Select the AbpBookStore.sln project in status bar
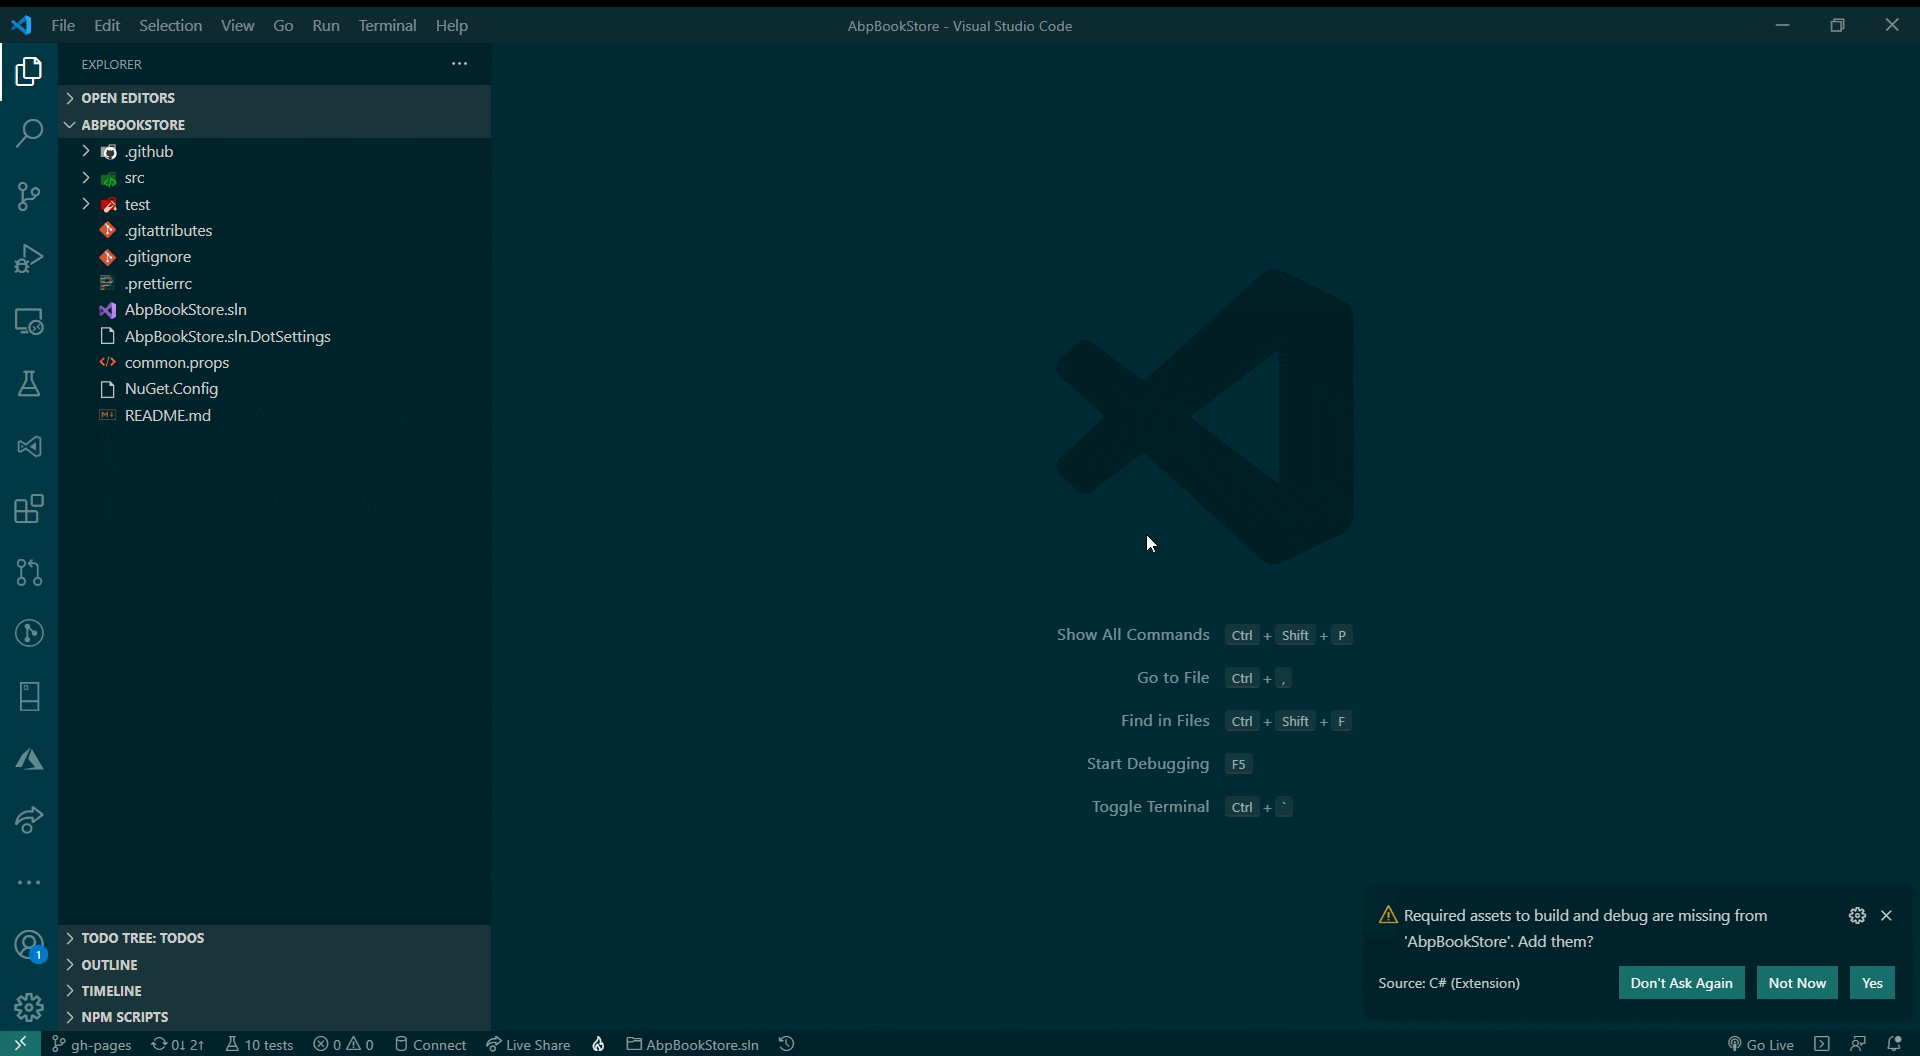 (692, 1044)
